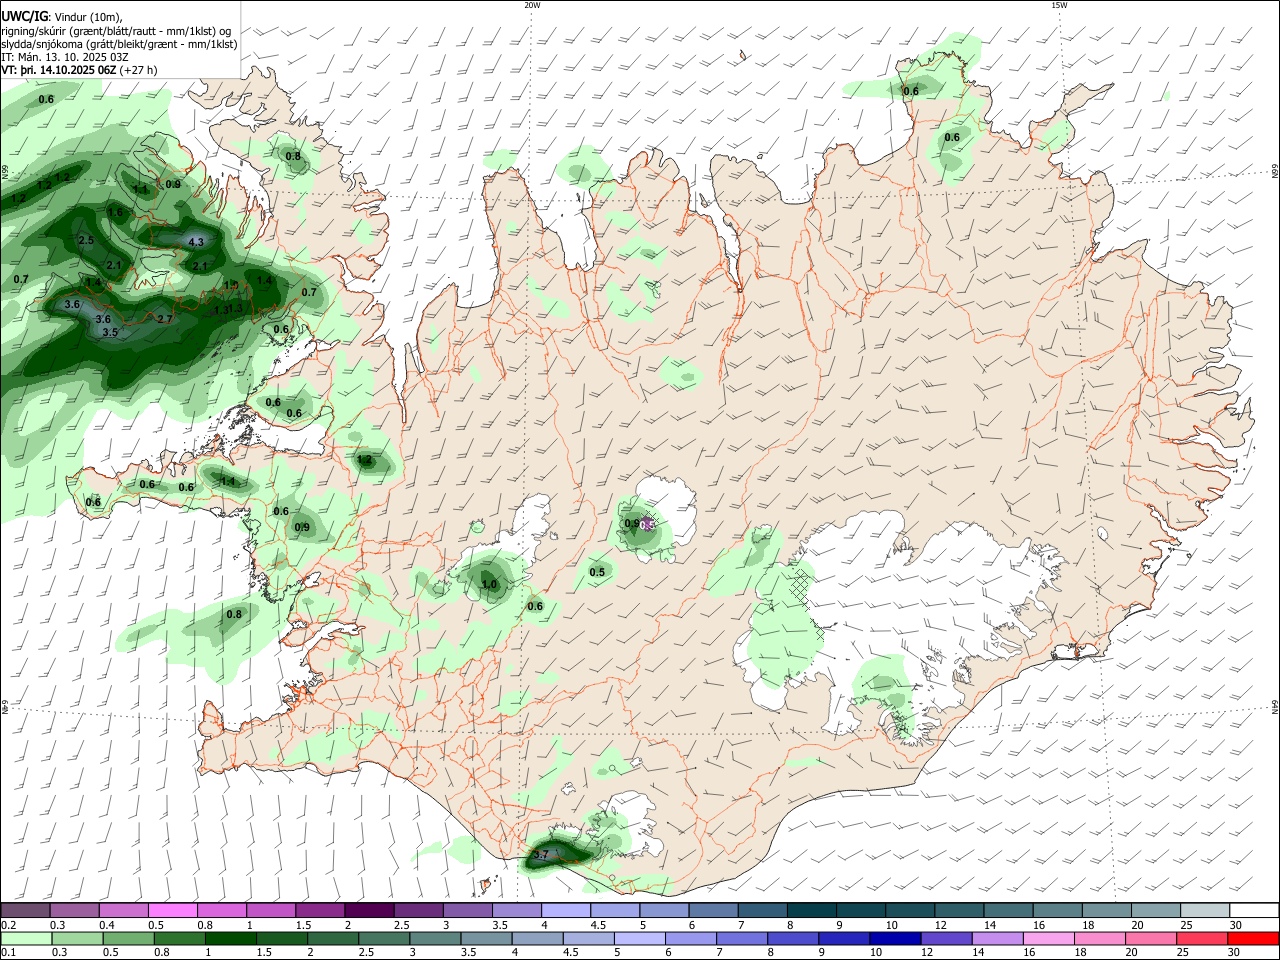Viewport: 1280px width, 960px height.
Task: Click the 1.6 precipitation value label
Action: pyautogui.click(x=115, y=213)
